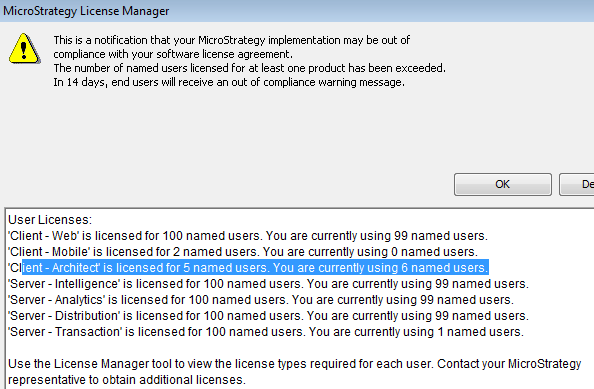Click 'compliance with your software license agreement' line
Viewport: 594px width, 389px height.
(x=173, y=54)
